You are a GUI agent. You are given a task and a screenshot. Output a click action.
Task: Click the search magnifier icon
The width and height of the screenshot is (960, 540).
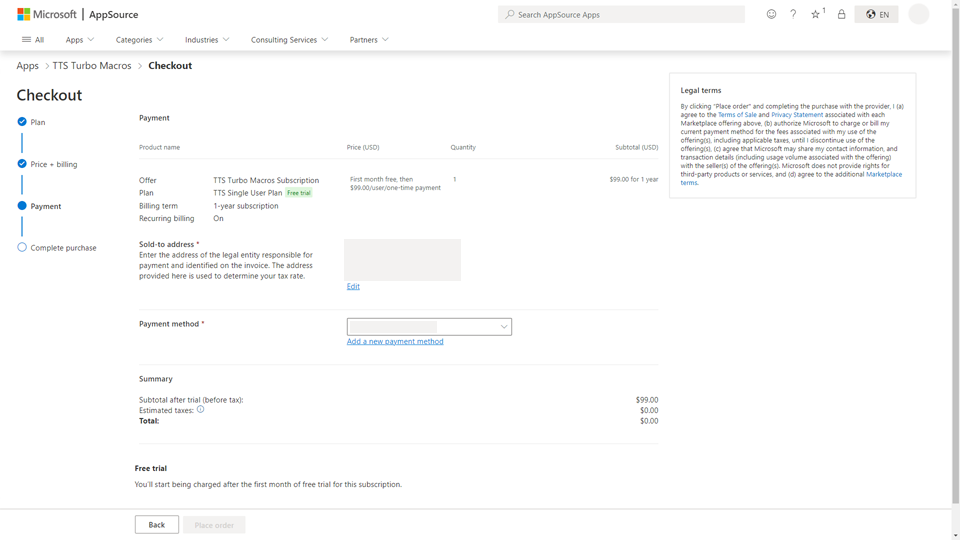pyautogui.click(x=509, y=14)
